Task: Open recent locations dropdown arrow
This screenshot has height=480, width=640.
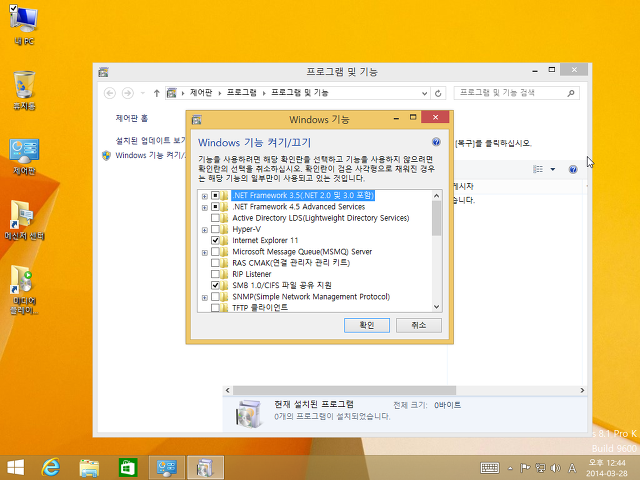Action: pyautogui.click(x=142, y=93)
